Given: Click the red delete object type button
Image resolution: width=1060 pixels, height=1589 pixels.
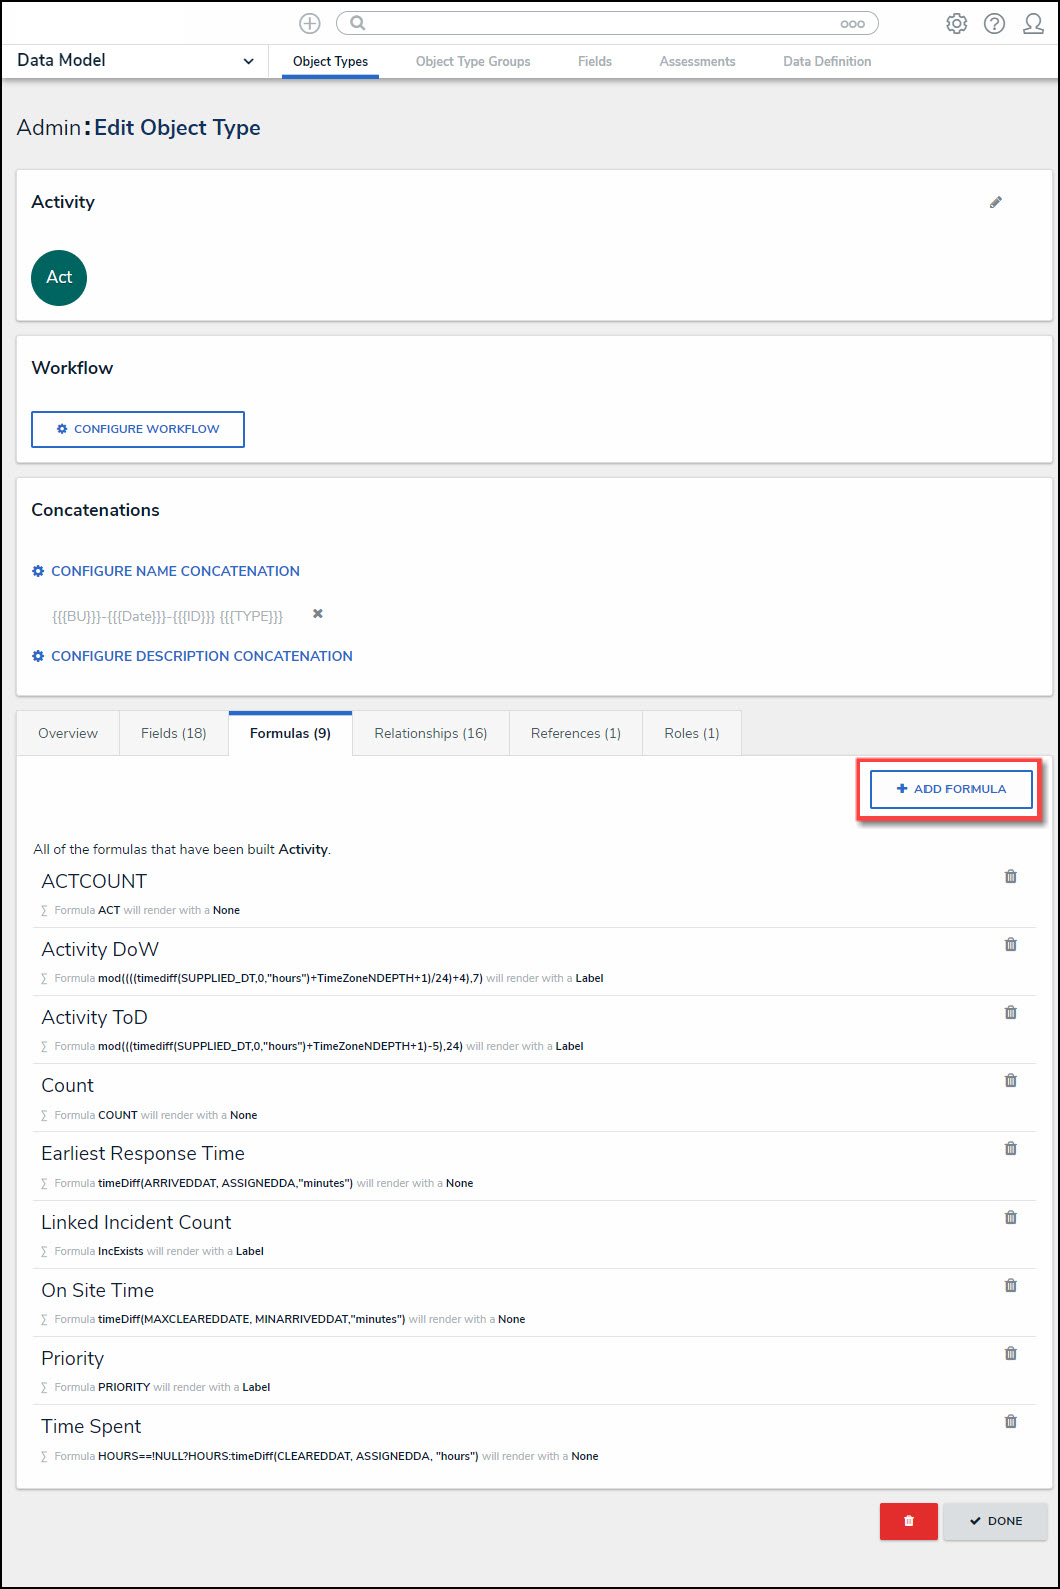Looking at the screenshot, I should click(908, 1521).
